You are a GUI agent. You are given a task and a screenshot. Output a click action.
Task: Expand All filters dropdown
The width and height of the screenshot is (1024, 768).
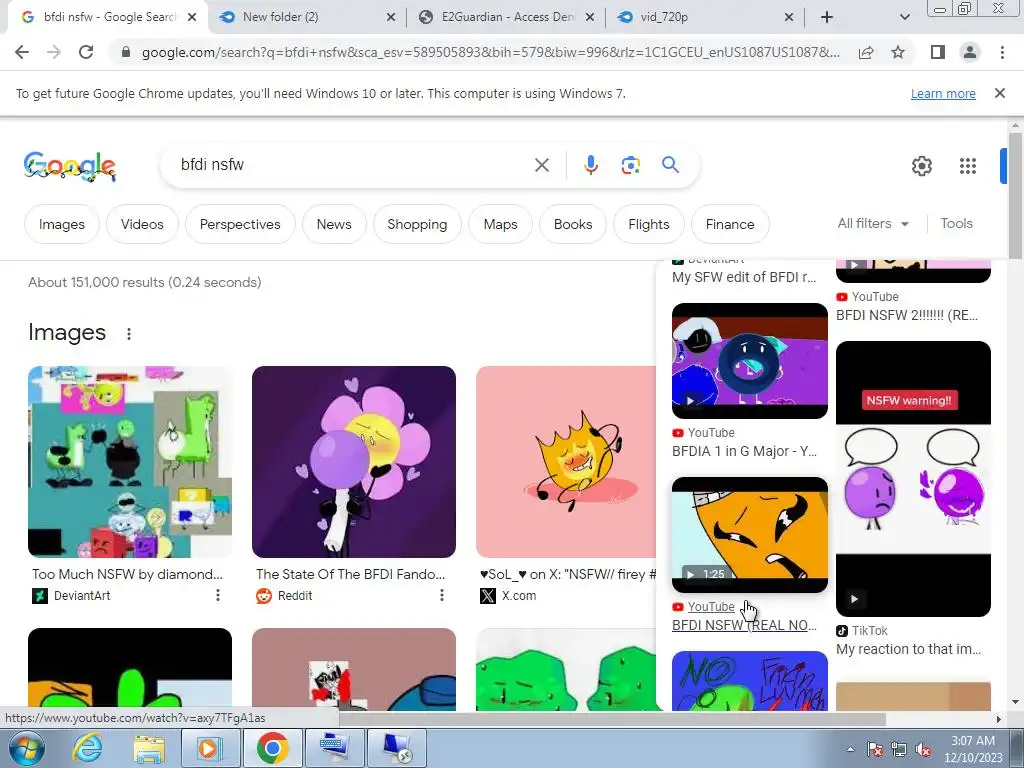[873, 223]
